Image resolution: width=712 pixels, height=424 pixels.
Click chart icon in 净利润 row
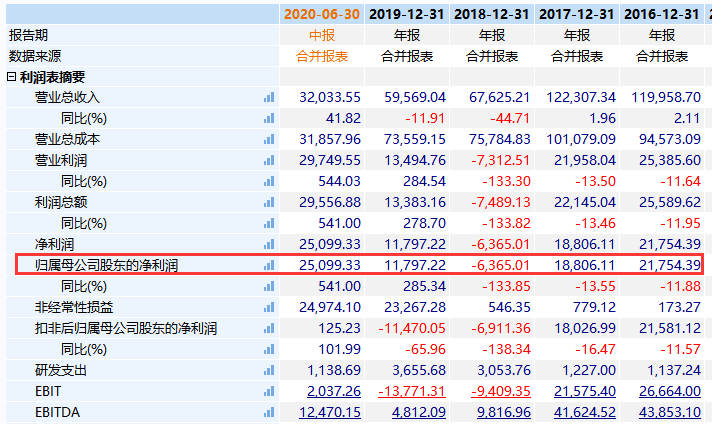pos(268,244)
